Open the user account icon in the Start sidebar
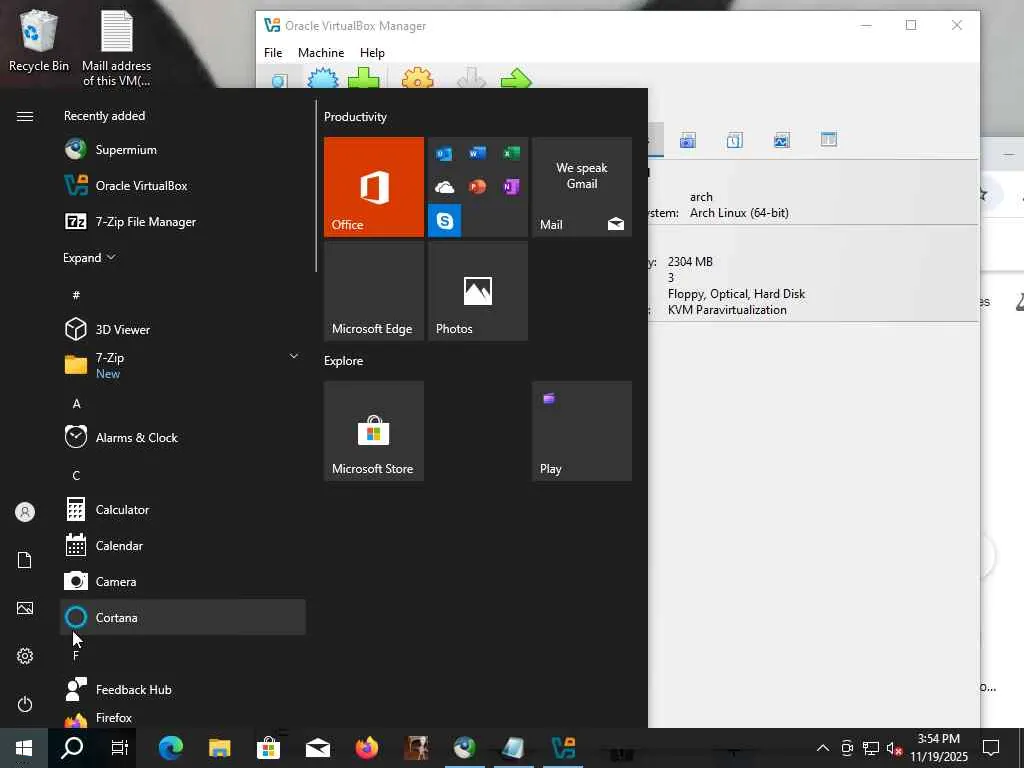The image size is (1024, 768). [25, 512]
